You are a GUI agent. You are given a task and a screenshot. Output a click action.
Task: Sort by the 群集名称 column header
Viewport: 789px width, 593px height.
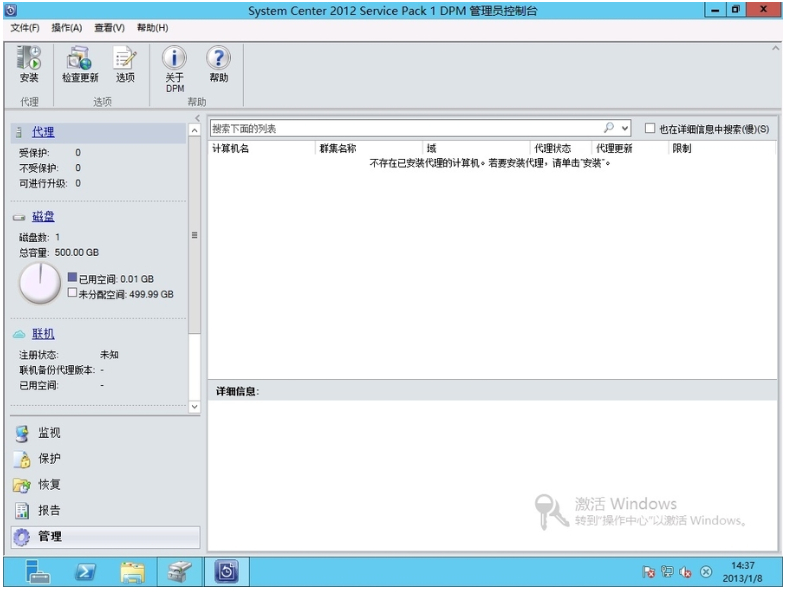click(x=369, y=149)
